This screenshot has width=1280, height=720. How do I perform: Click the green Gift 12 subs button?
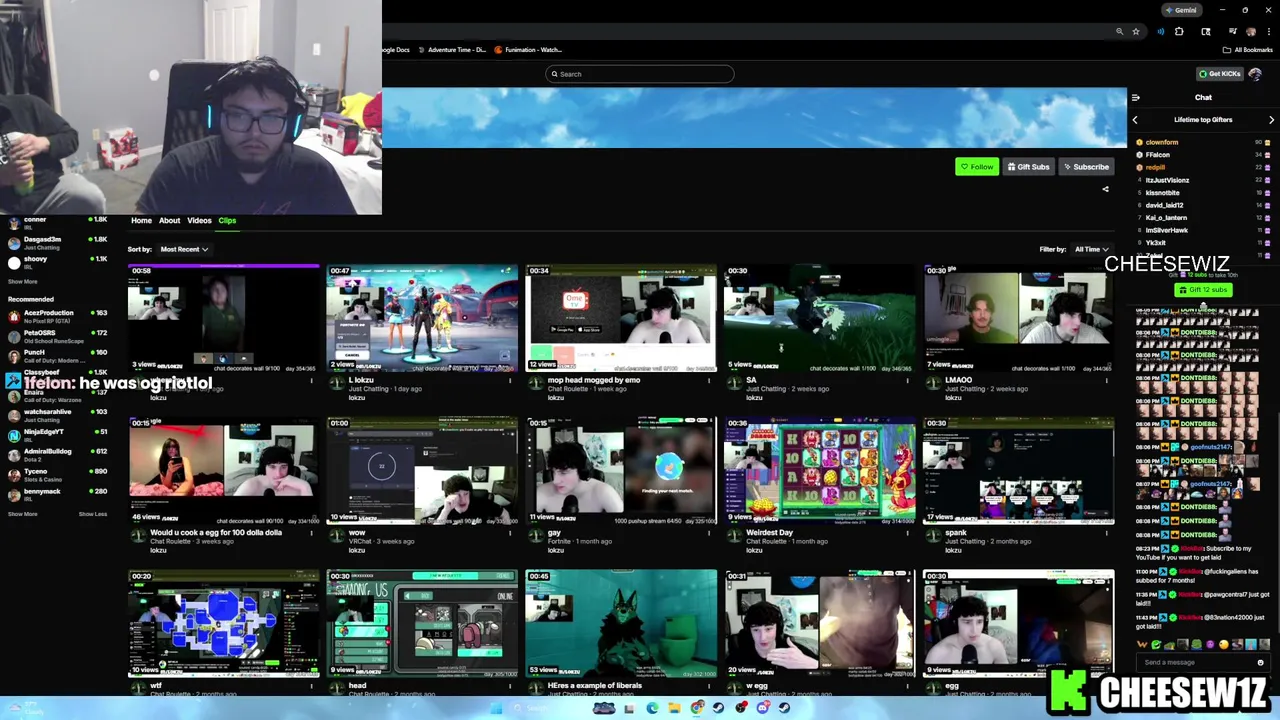tap(1203, 290)
